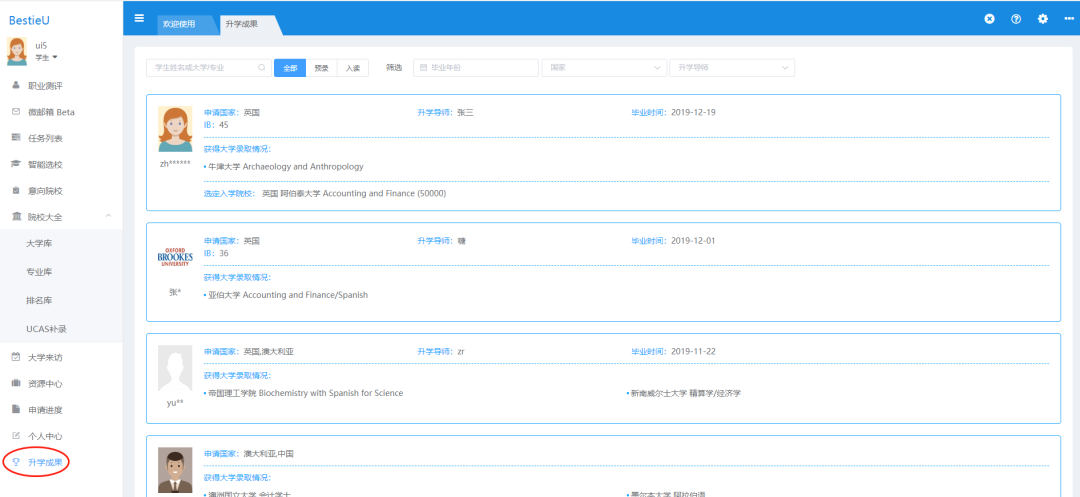Select the 预录 filter option

pyautogui.click(x=321, y=68)
